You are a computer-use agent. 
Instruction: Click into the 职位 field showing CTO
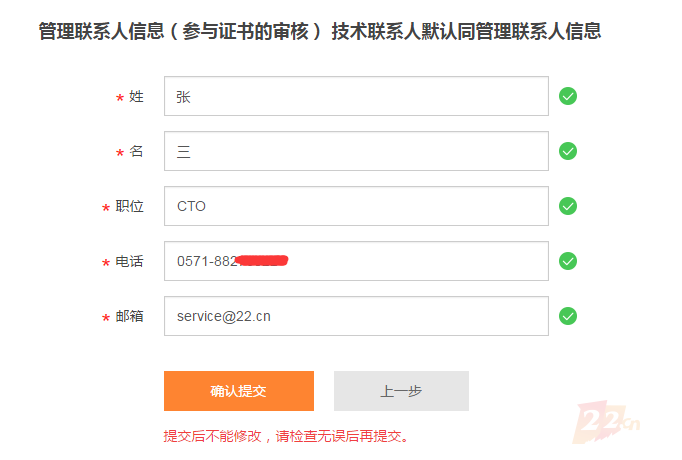(x=356, y=206)
